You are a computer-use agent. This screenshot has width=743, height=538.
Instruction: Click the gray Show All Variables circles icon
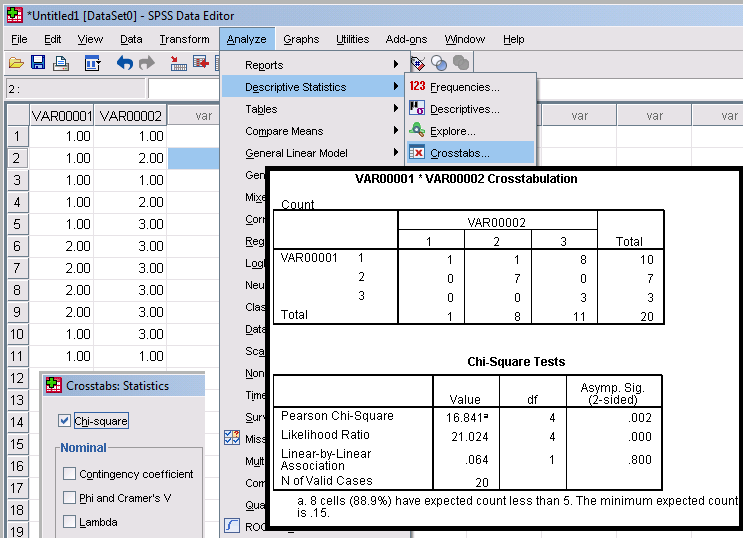pyautogui.click(x=461, y=63)
